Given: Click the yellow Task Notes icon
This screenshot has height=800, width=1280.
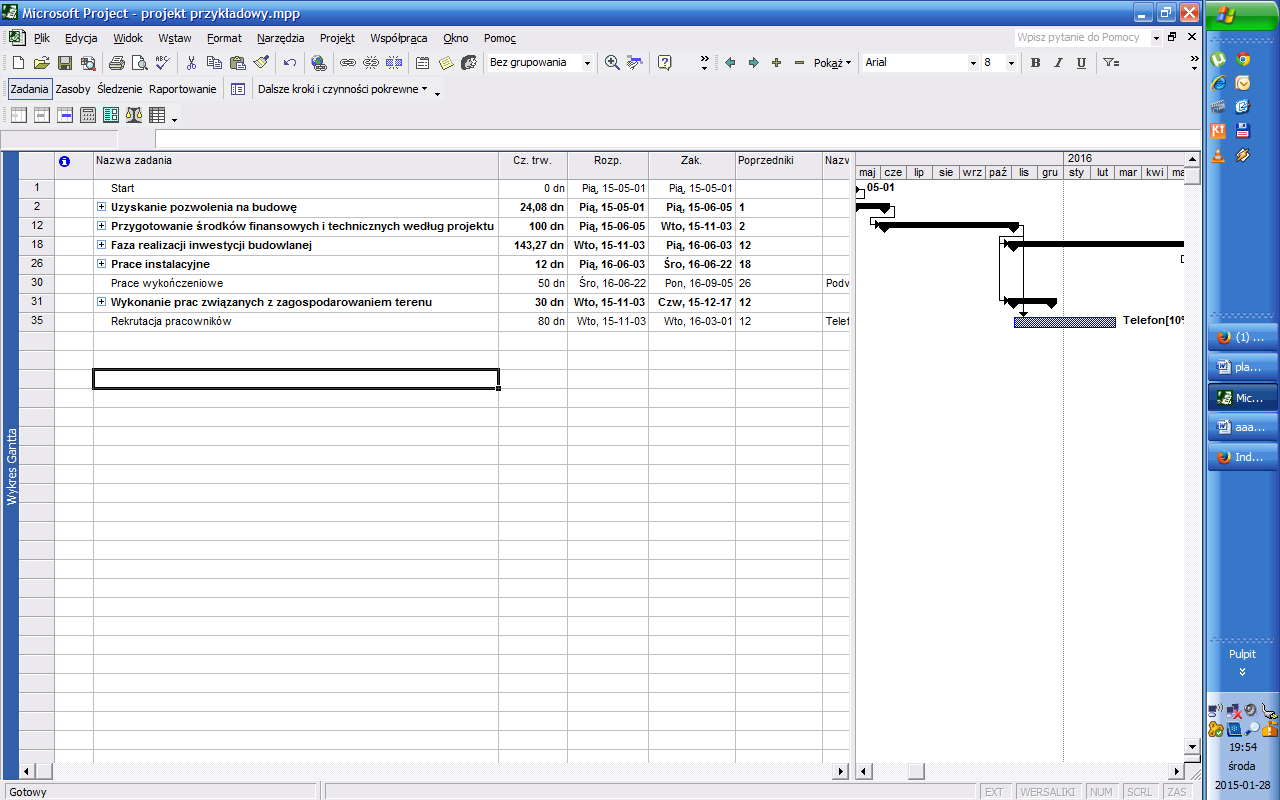Looking at the screenshot, I should pyautogui.click(x=446, y=63).
